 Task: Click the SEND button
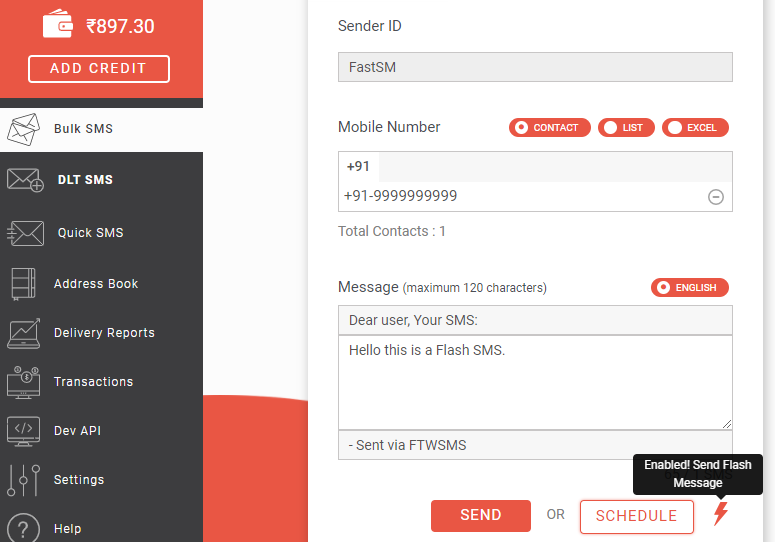tap(481, 515)
